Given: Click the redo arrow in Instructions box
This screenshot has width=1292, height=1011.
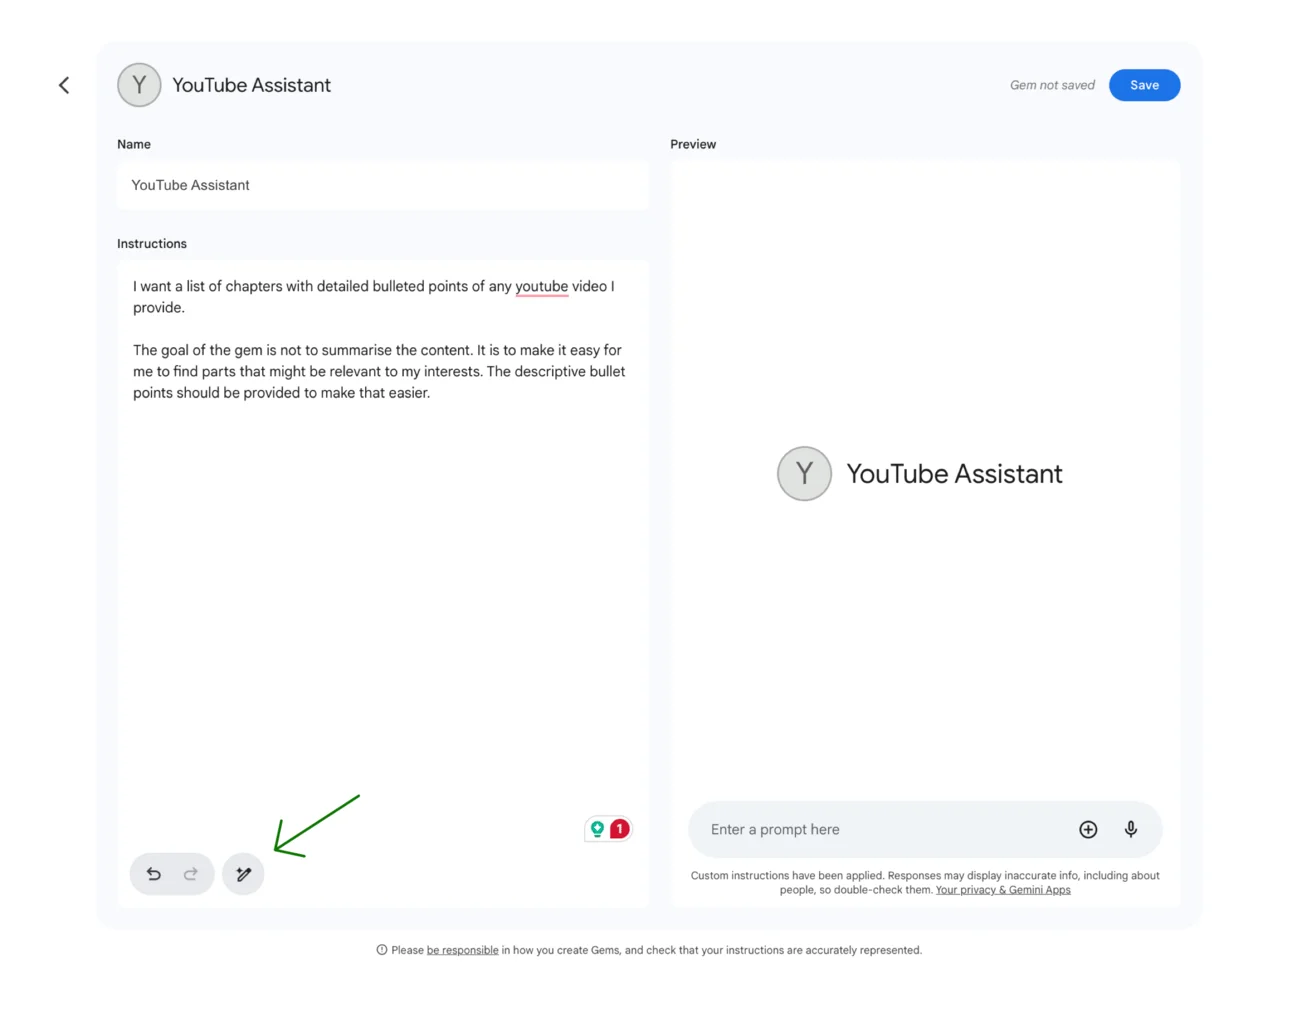Looking at the screenshot, I should pos(191,874).
